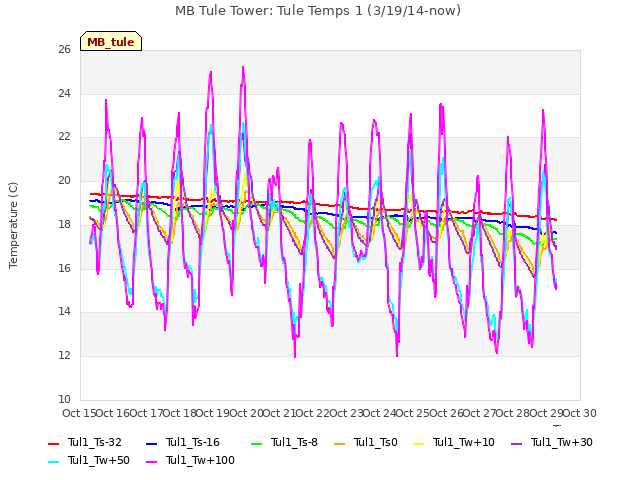Click the Oct 29 x-axis date label

[x=547, y=413]
